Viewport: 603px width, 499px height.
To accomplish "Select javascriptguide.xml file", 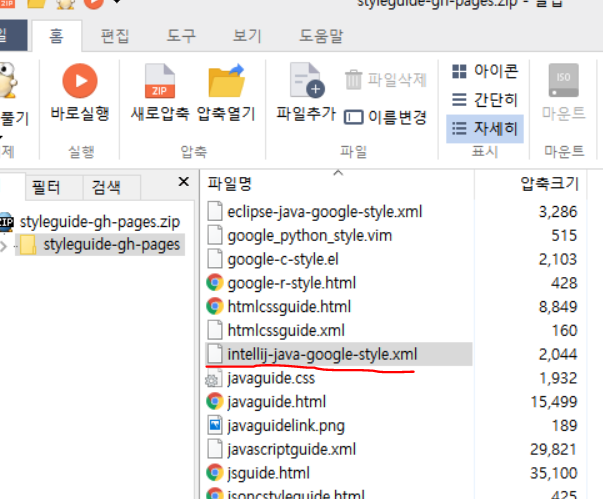I will [292, 449].
